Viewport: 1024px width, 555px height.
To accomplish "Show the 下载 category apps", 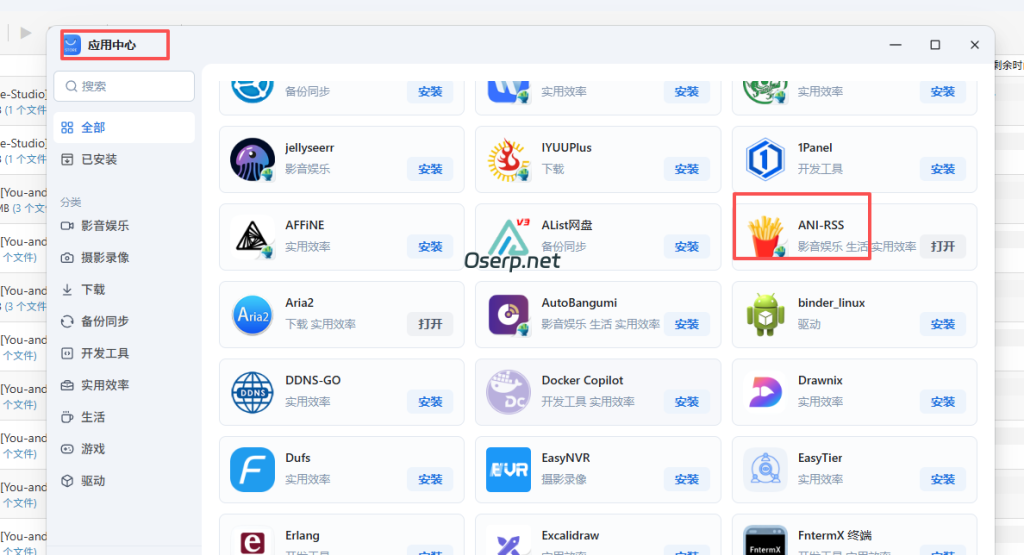I will [93, 290].
